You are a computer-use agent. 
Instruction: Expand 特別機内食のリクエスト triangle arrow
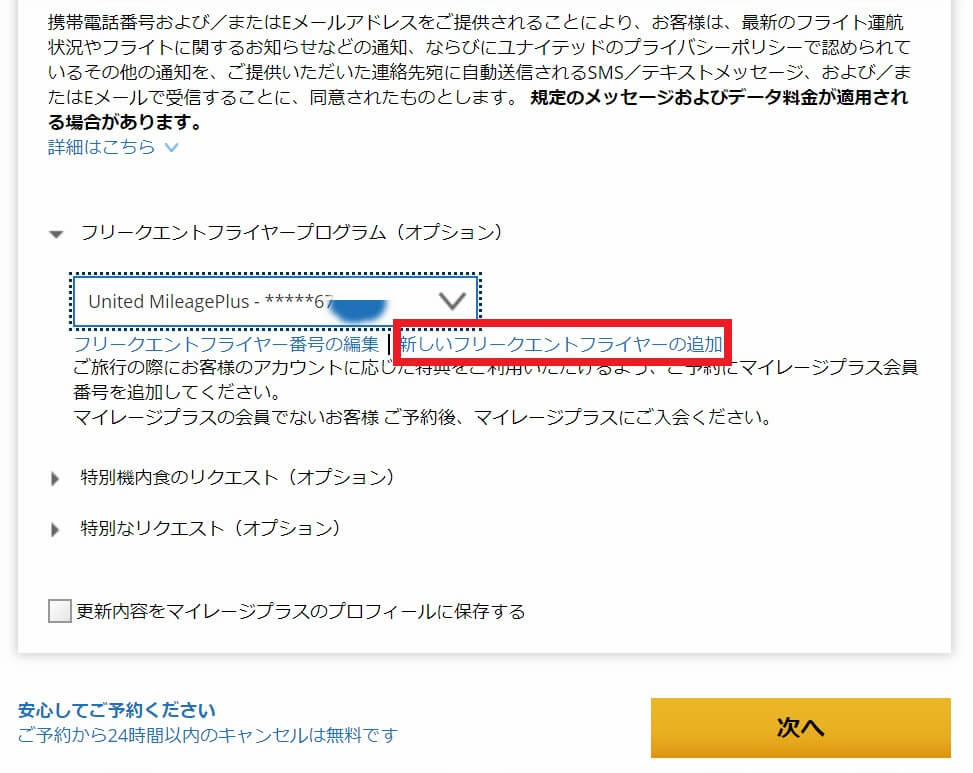click(x=55, y=478)
